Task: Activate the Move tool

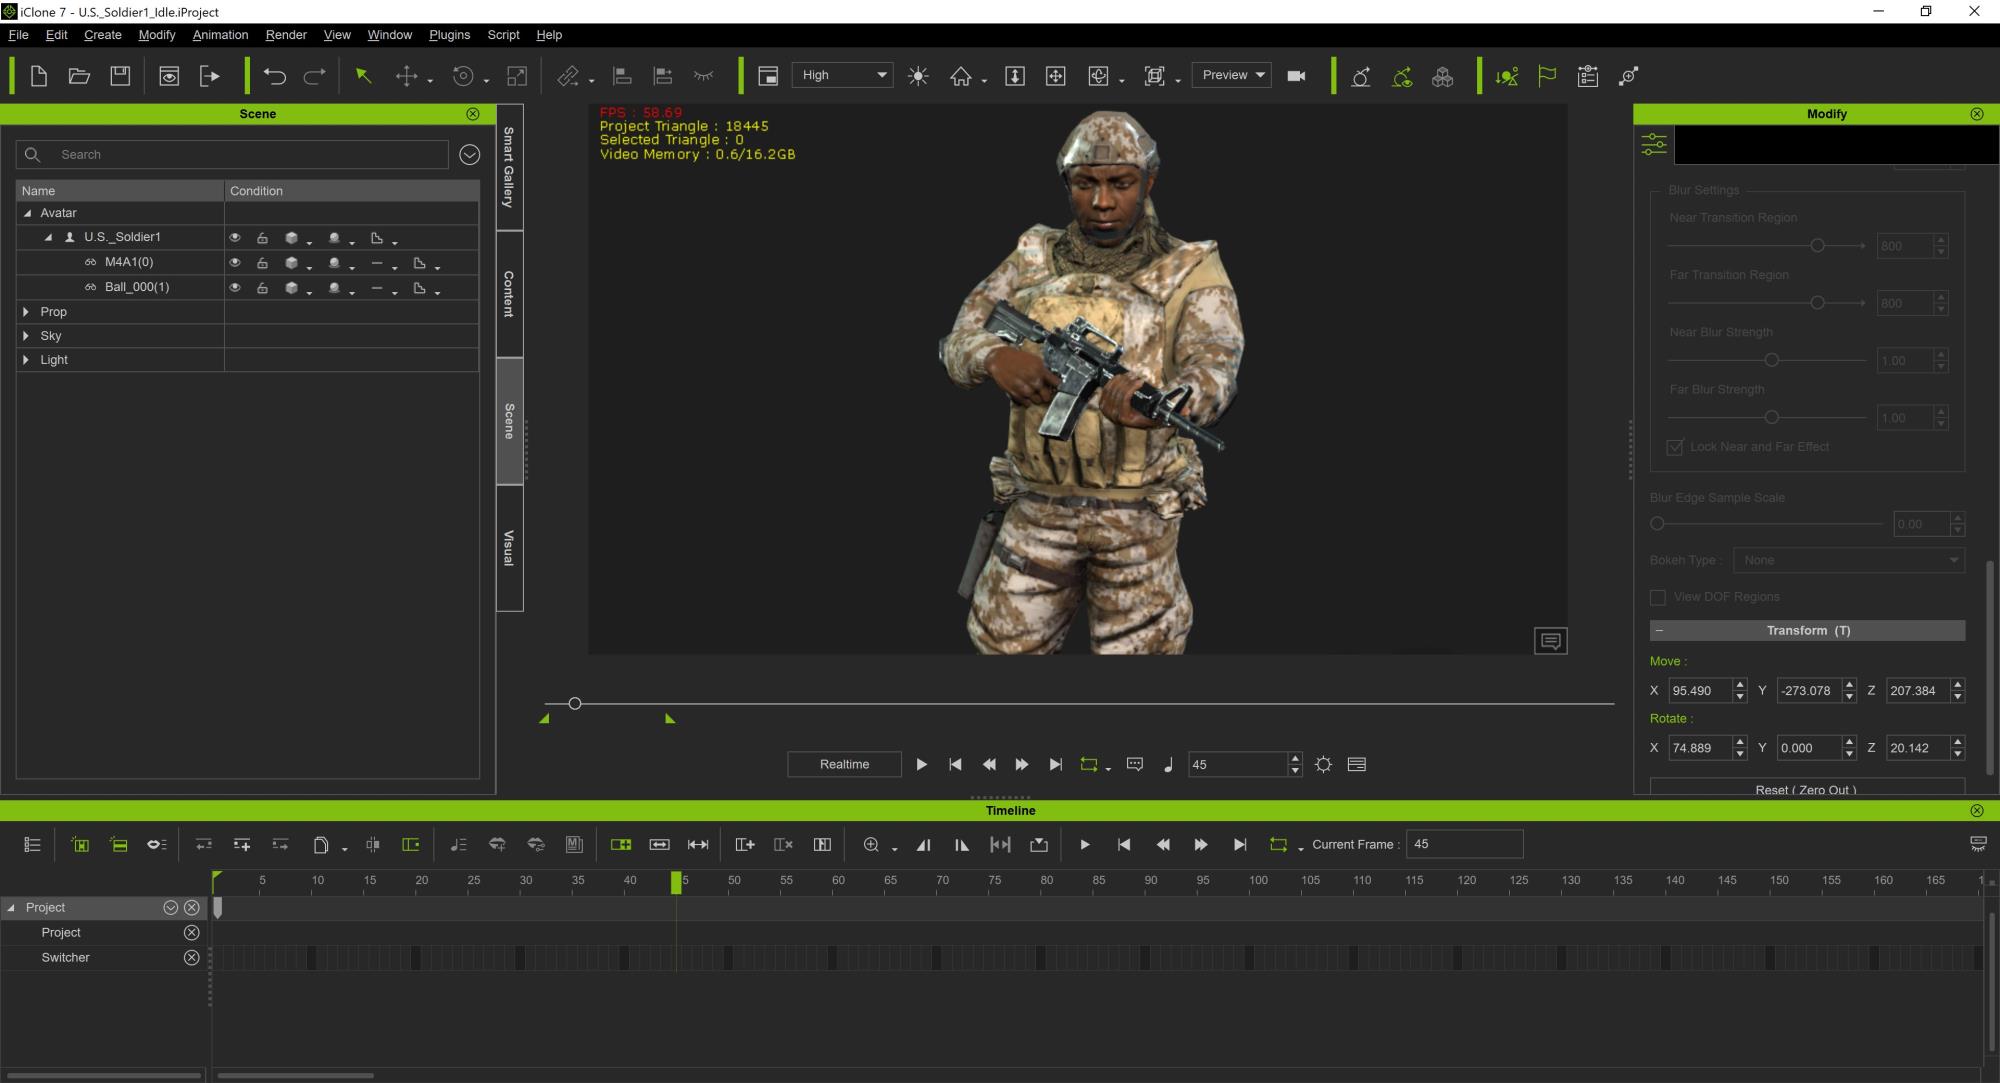Action: click(406, 76)
